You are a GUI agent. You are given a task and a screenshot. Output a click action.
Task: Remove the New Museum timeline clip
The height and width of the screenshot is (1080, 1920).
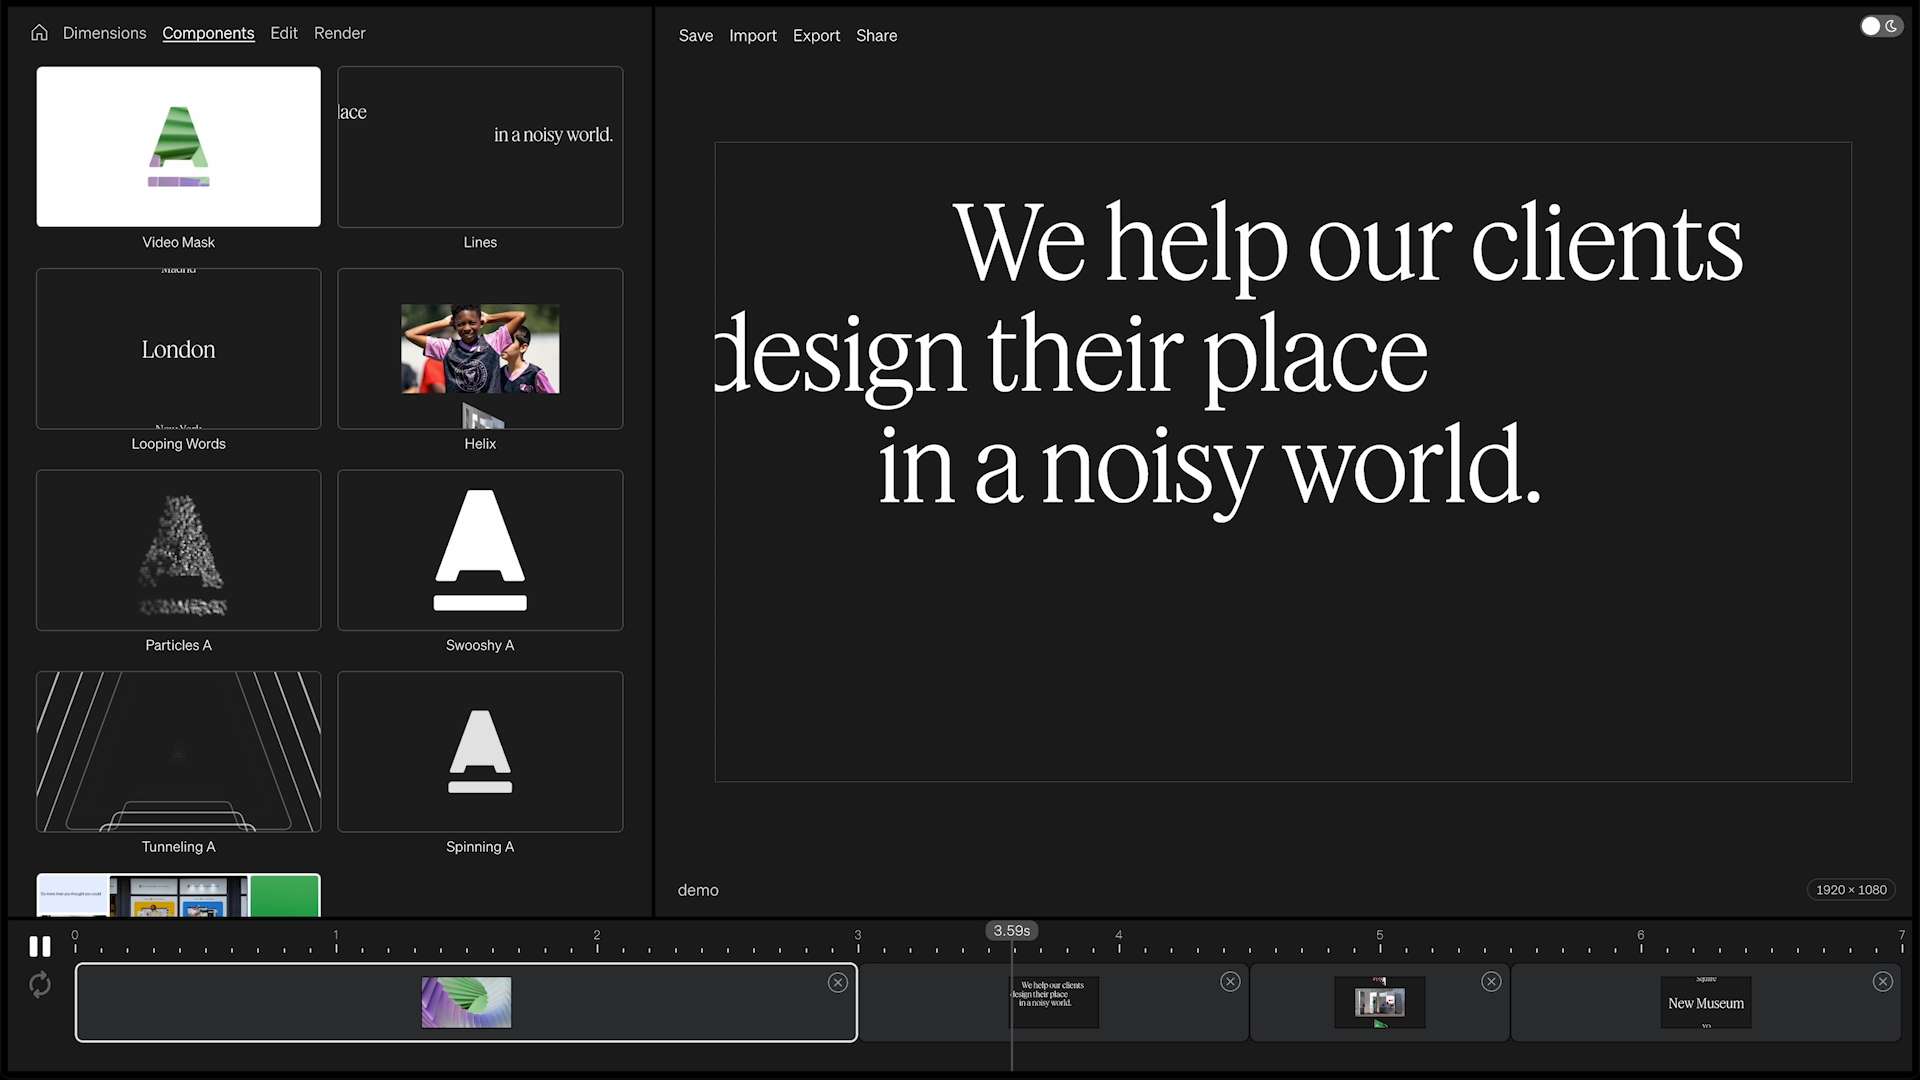click(1882, 982)
